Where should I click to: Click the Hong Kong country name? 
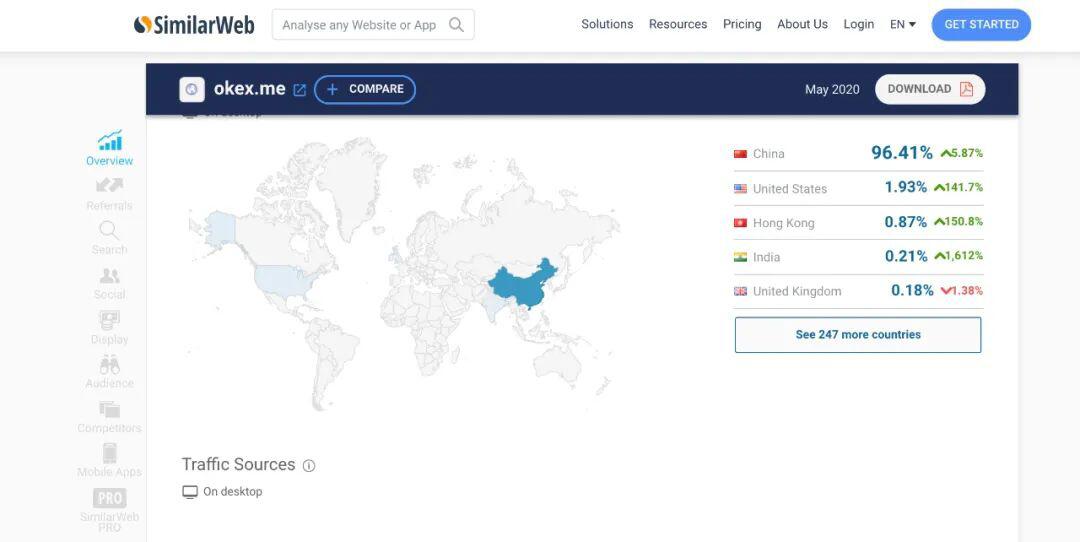(783, 223)
